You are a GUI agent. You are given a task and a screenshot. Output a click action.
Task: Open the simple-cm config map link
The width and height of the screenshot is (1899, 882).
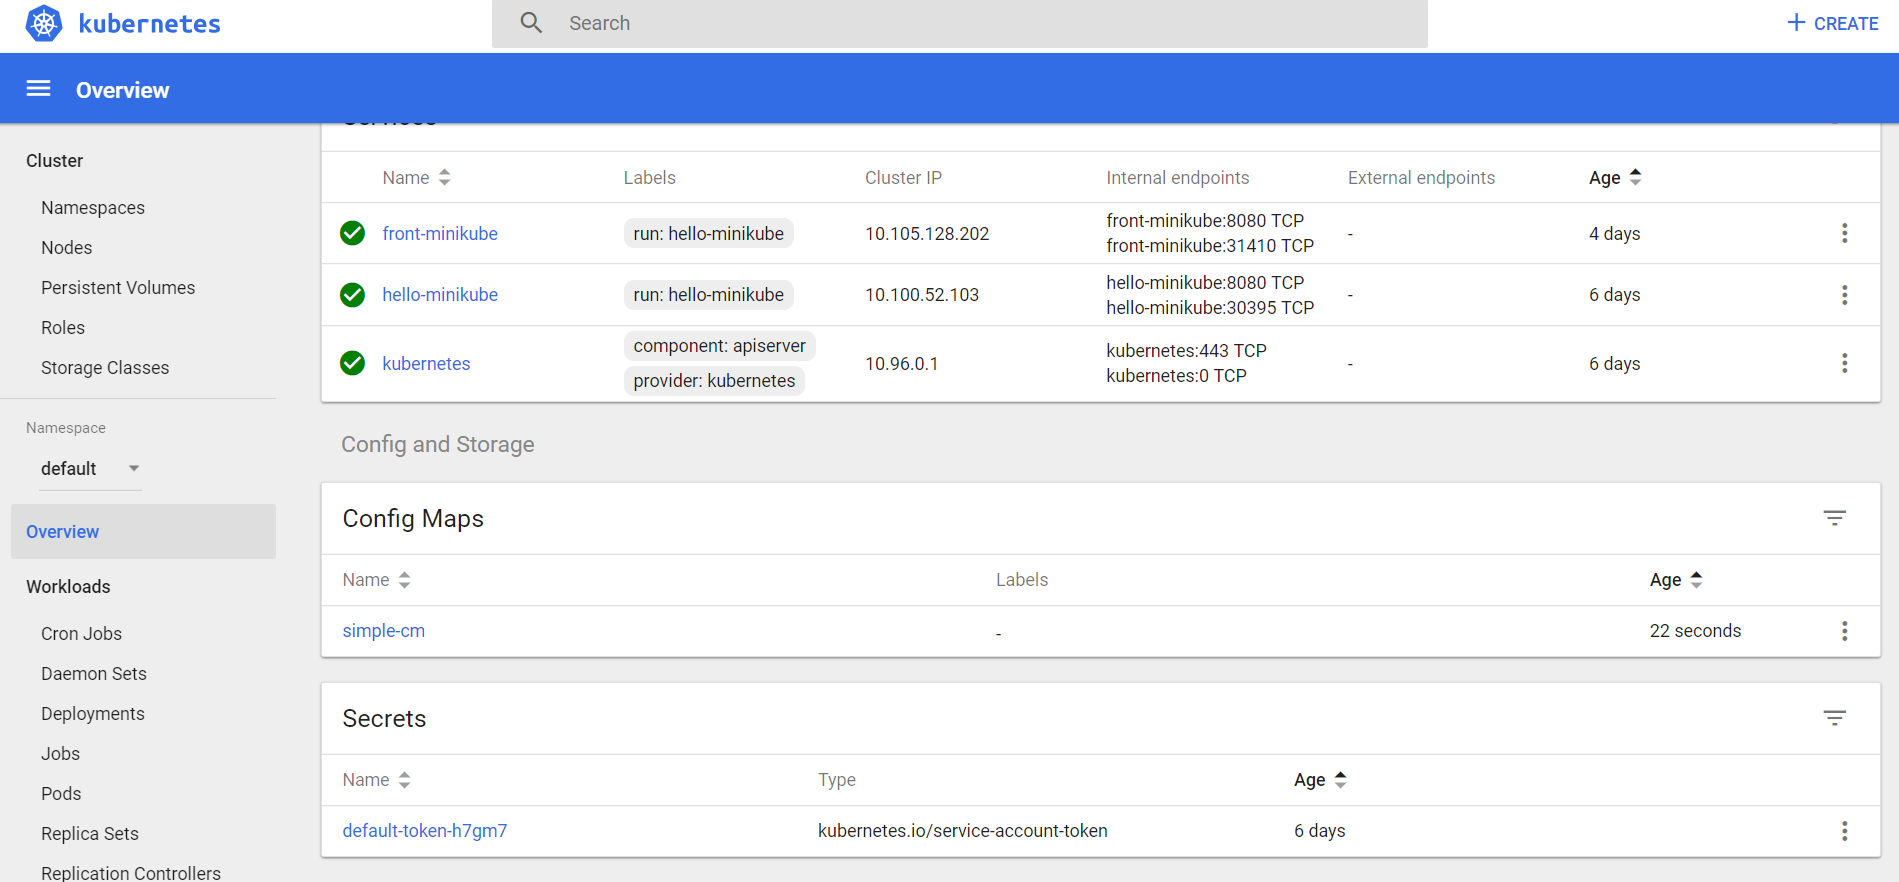(383, 631)
